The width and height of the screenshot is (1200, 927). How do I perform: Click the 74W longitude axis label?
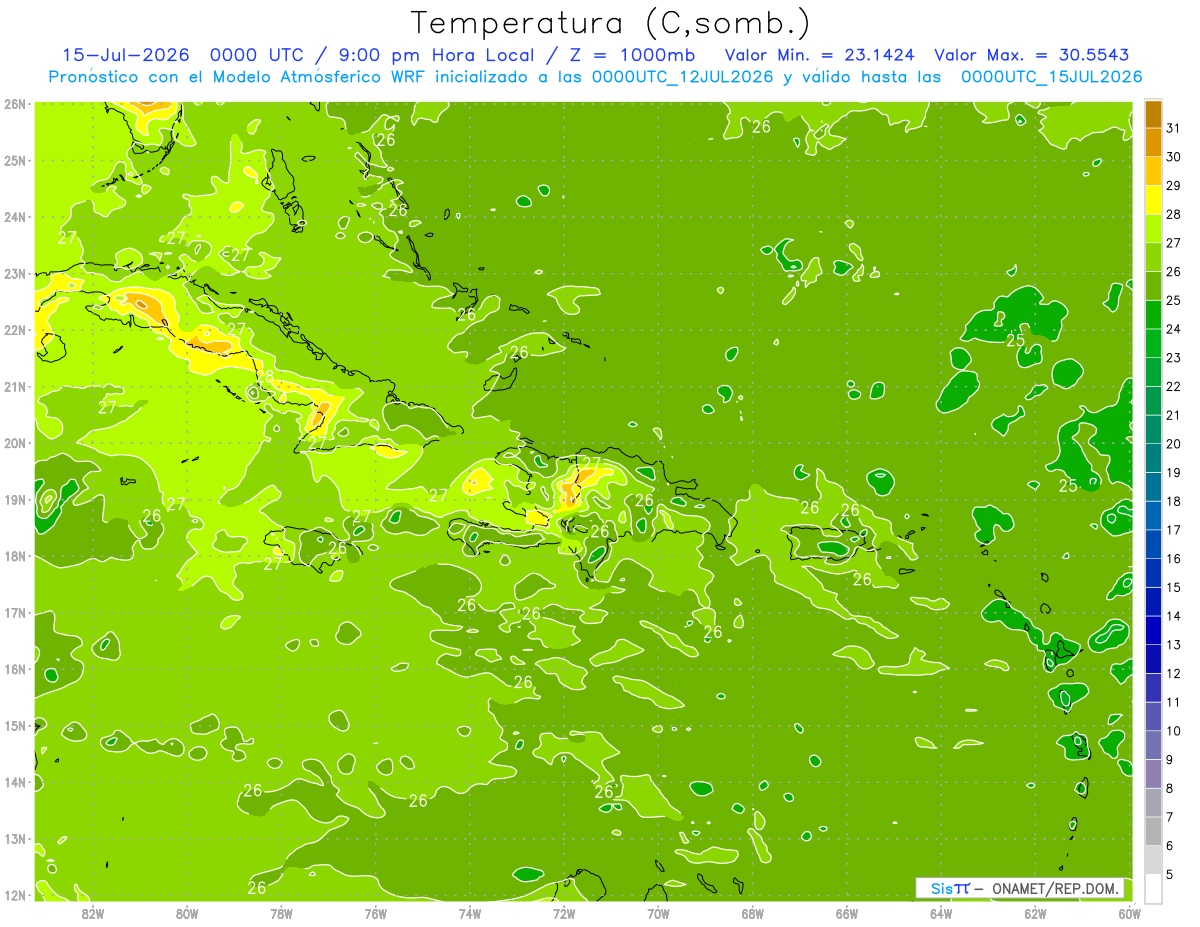(470, 913)
